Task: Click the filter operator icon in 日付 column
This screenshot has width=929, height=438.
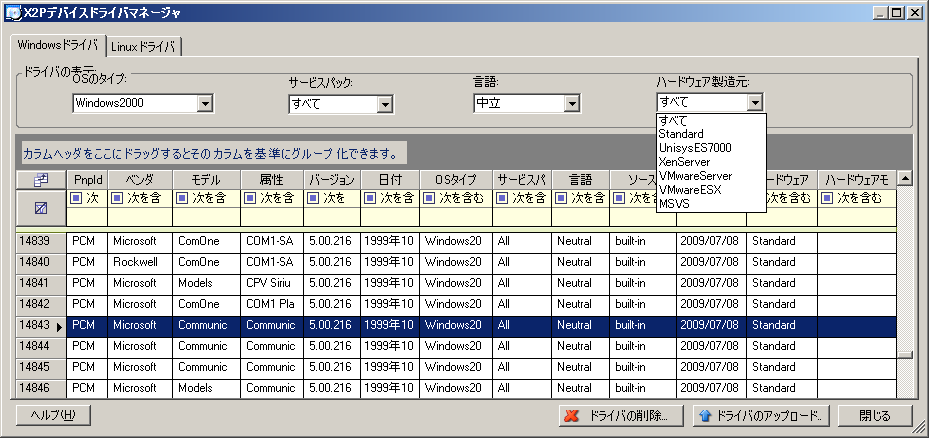Action: coord(370,199)
